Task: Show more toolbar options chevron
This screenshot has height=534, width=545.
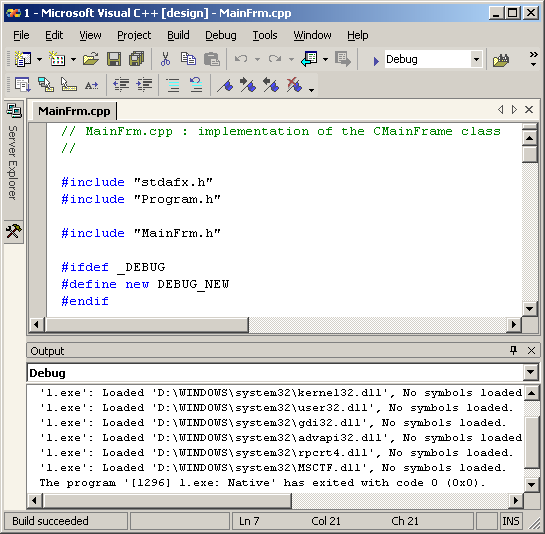Action: 533,59
